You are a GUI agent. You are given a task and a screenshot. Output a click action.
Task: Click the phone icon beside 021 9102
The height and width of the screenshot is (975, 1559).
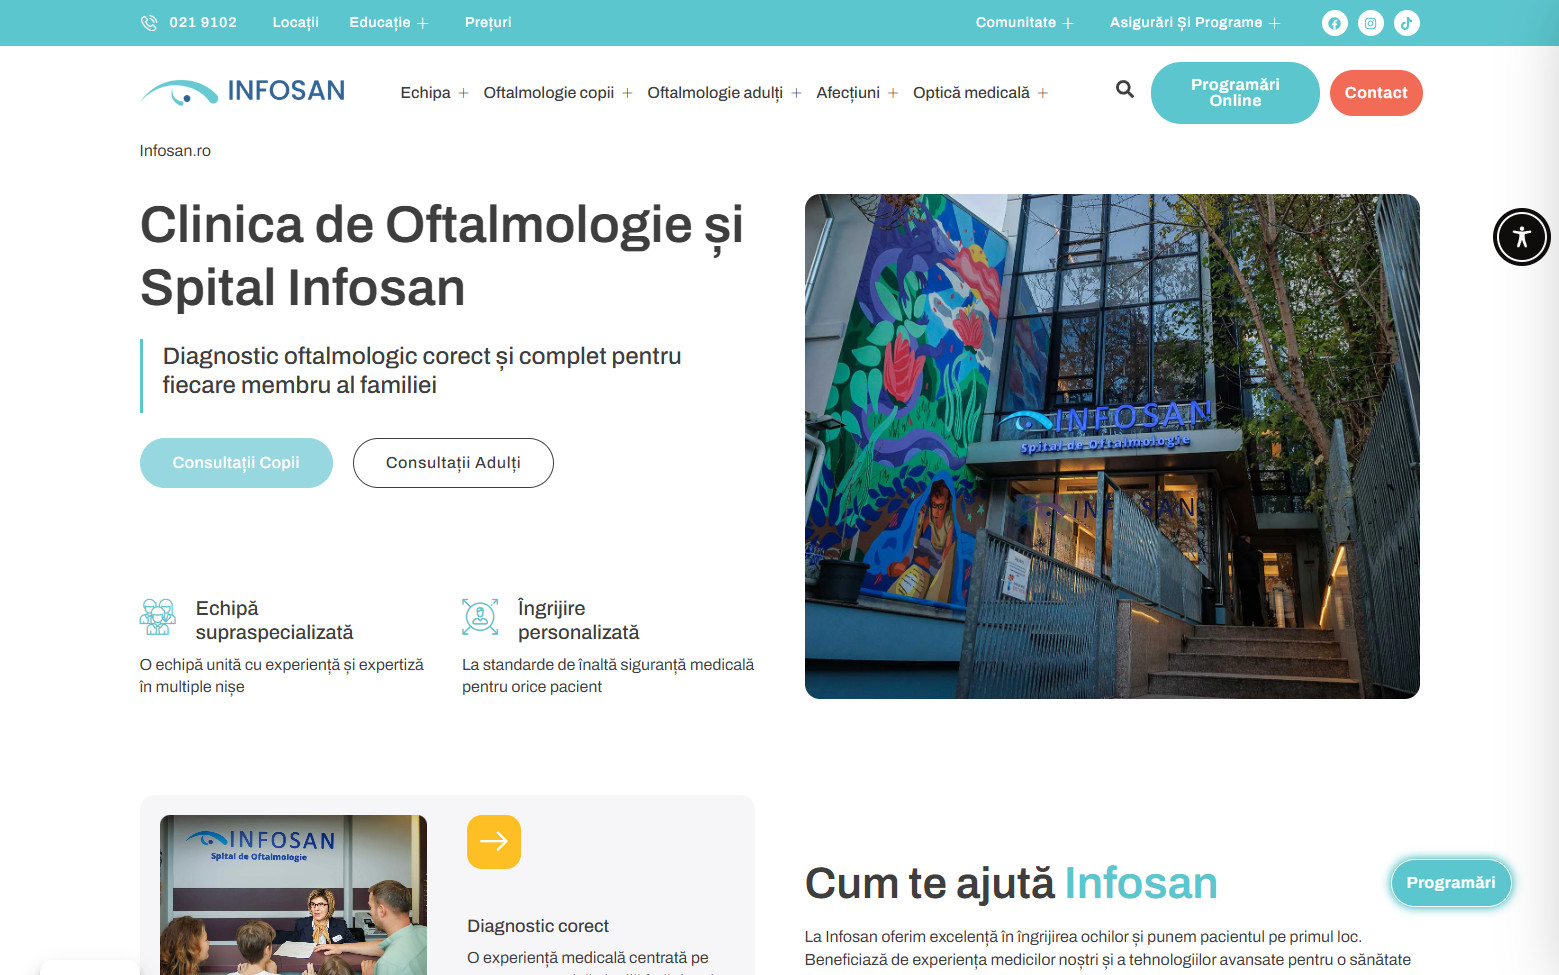[x=149, y=23]
